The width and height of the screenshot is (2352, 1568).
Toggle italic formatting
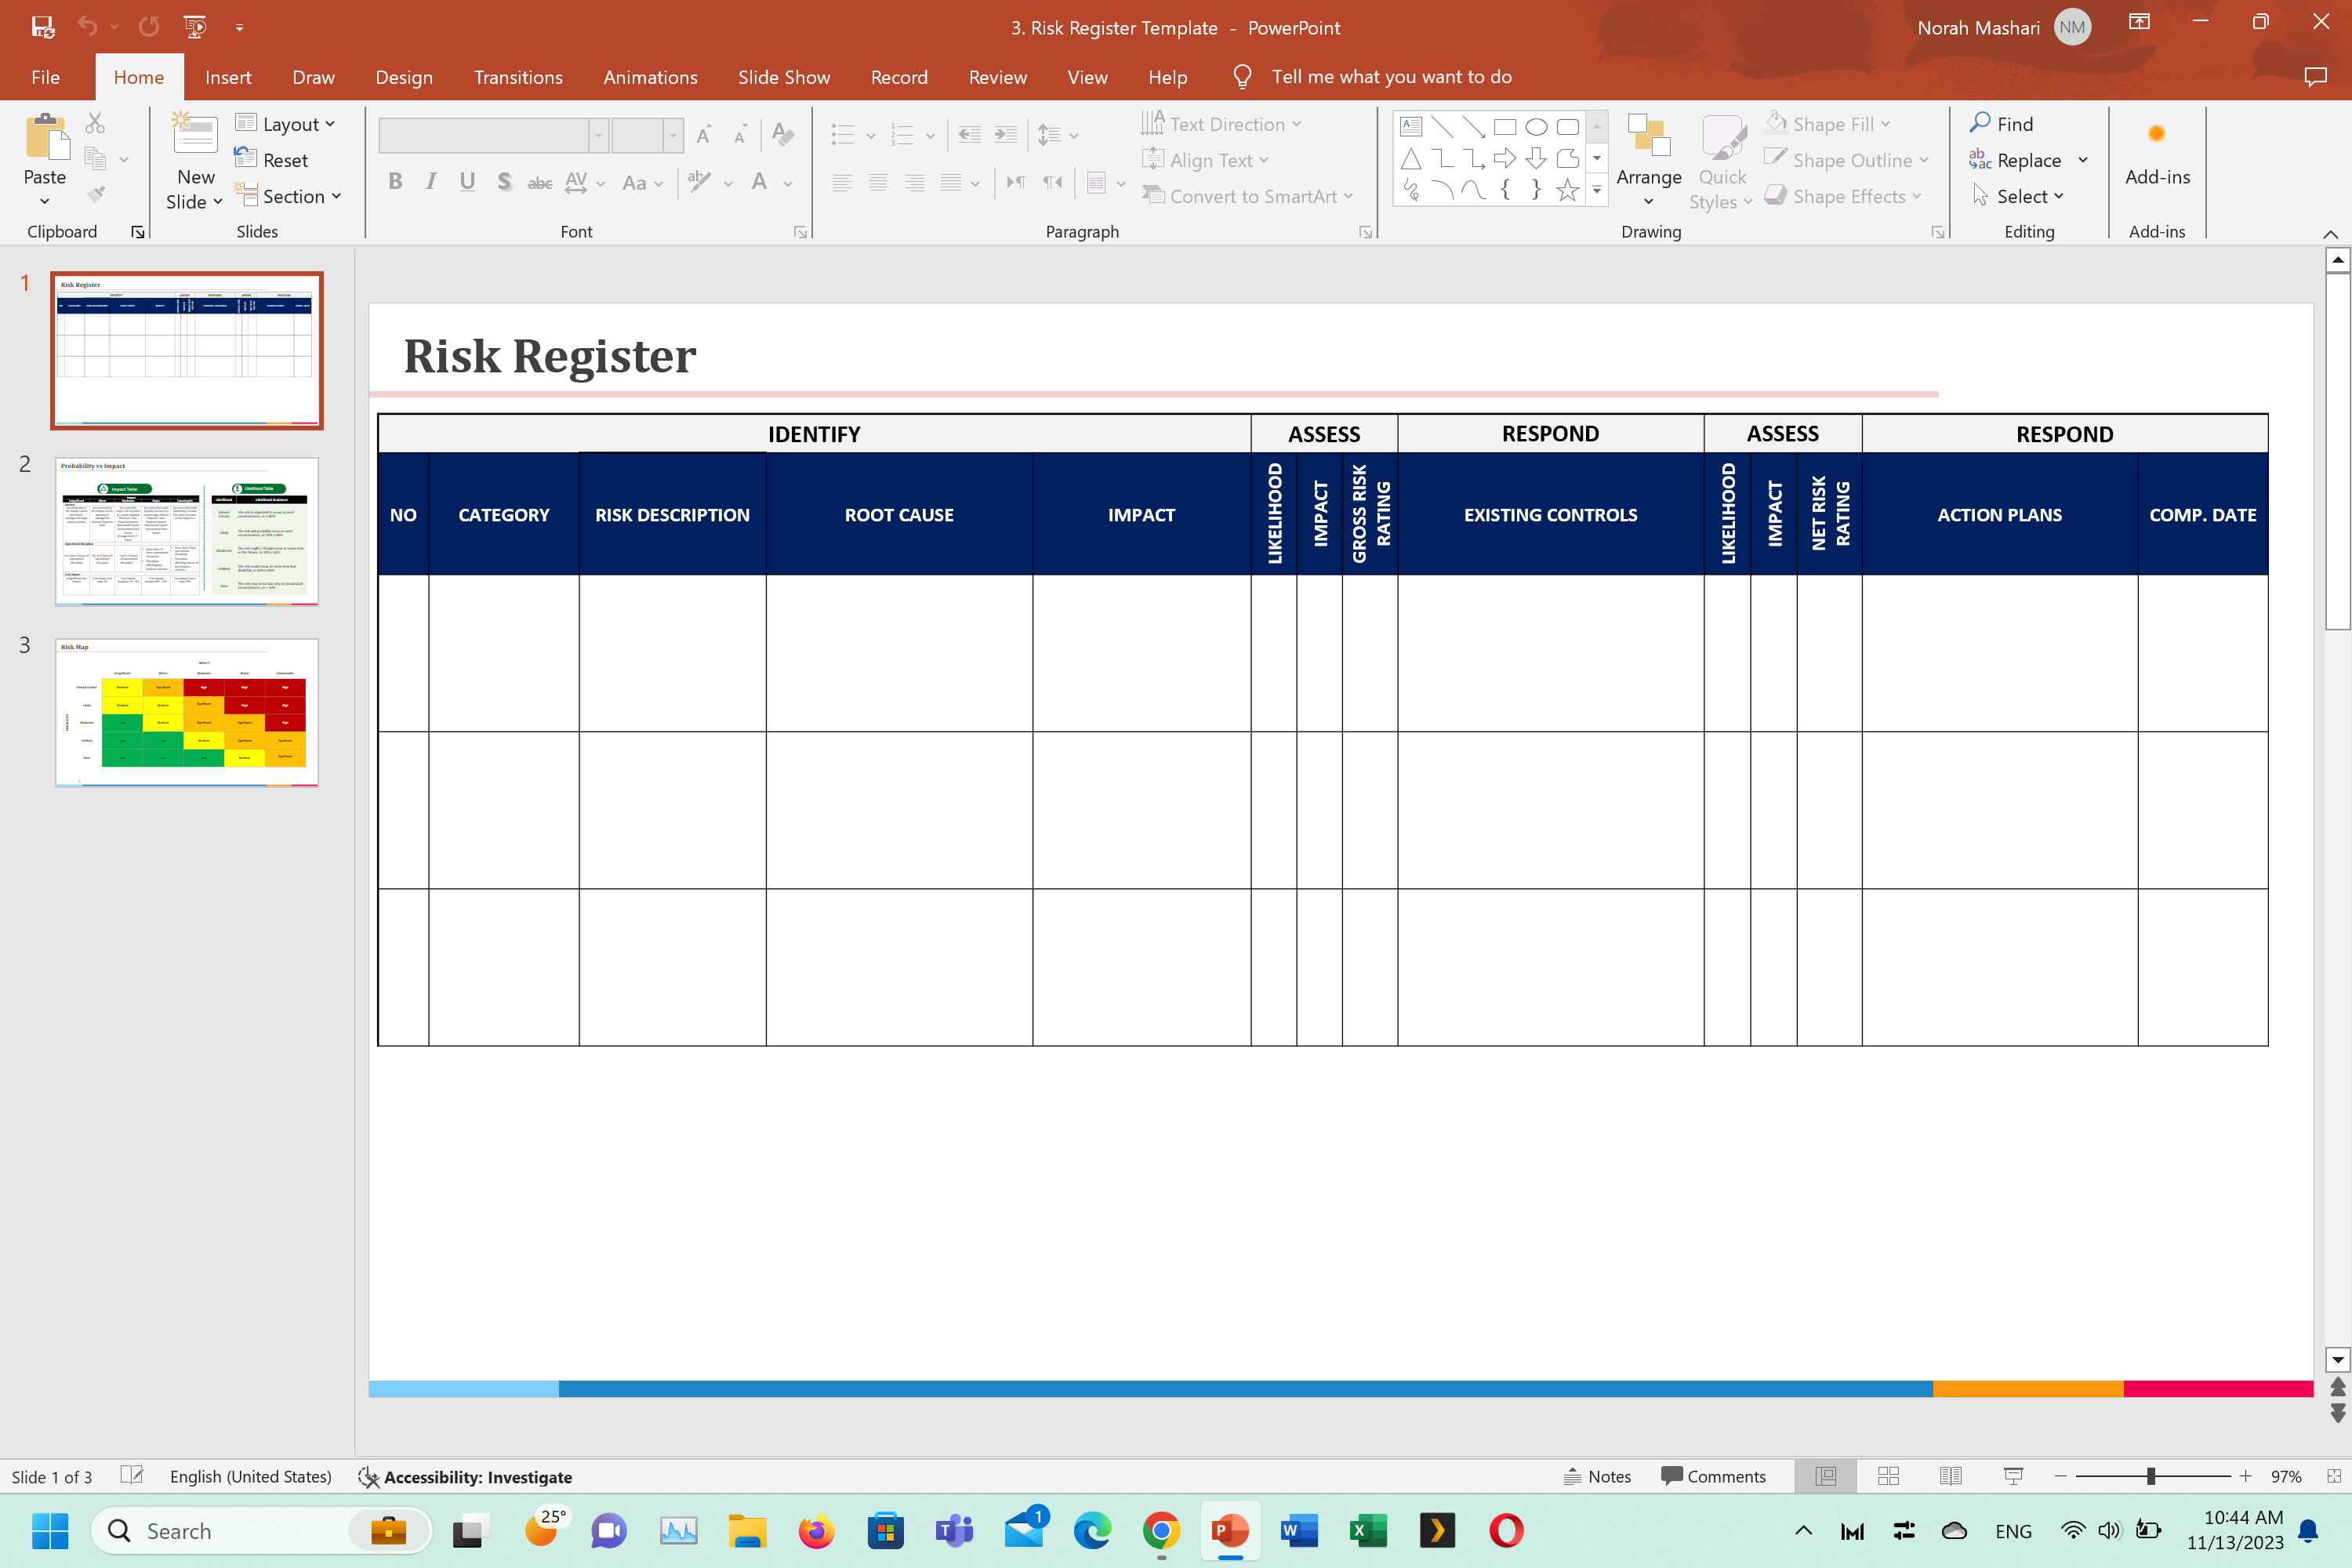[x=430, y=182]
